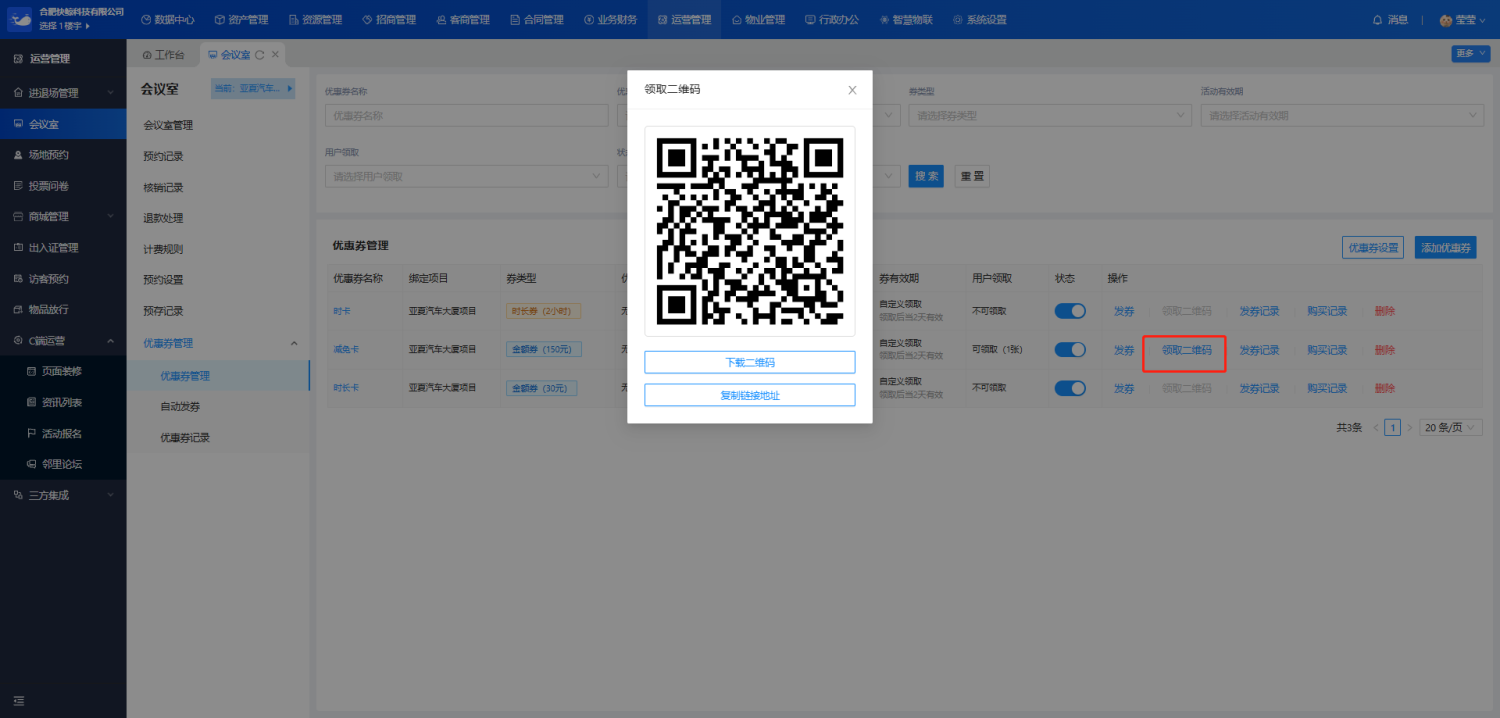This screenshot has height=718, width=1500.
Task: Open 退款处理 in the submenu
Action: point(163,218)
